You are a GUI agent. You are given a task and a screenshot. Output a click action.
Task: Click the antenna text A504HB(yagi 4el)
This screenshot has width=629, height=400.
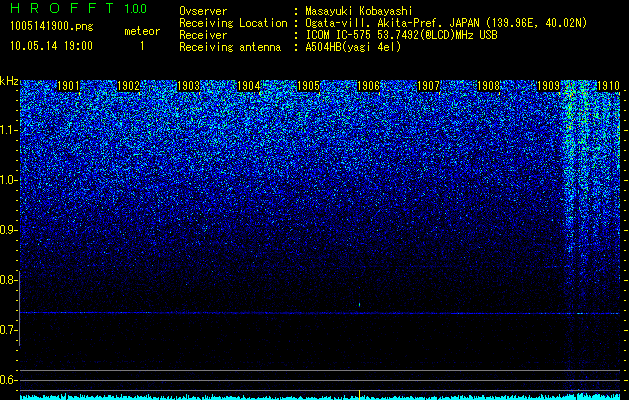point(353,47)
